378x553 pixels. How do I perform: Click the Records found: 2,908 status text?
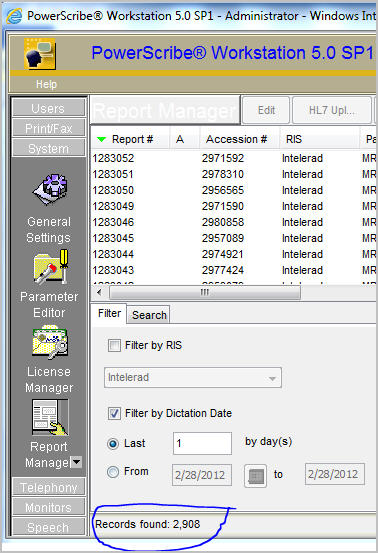coord(147,524)
